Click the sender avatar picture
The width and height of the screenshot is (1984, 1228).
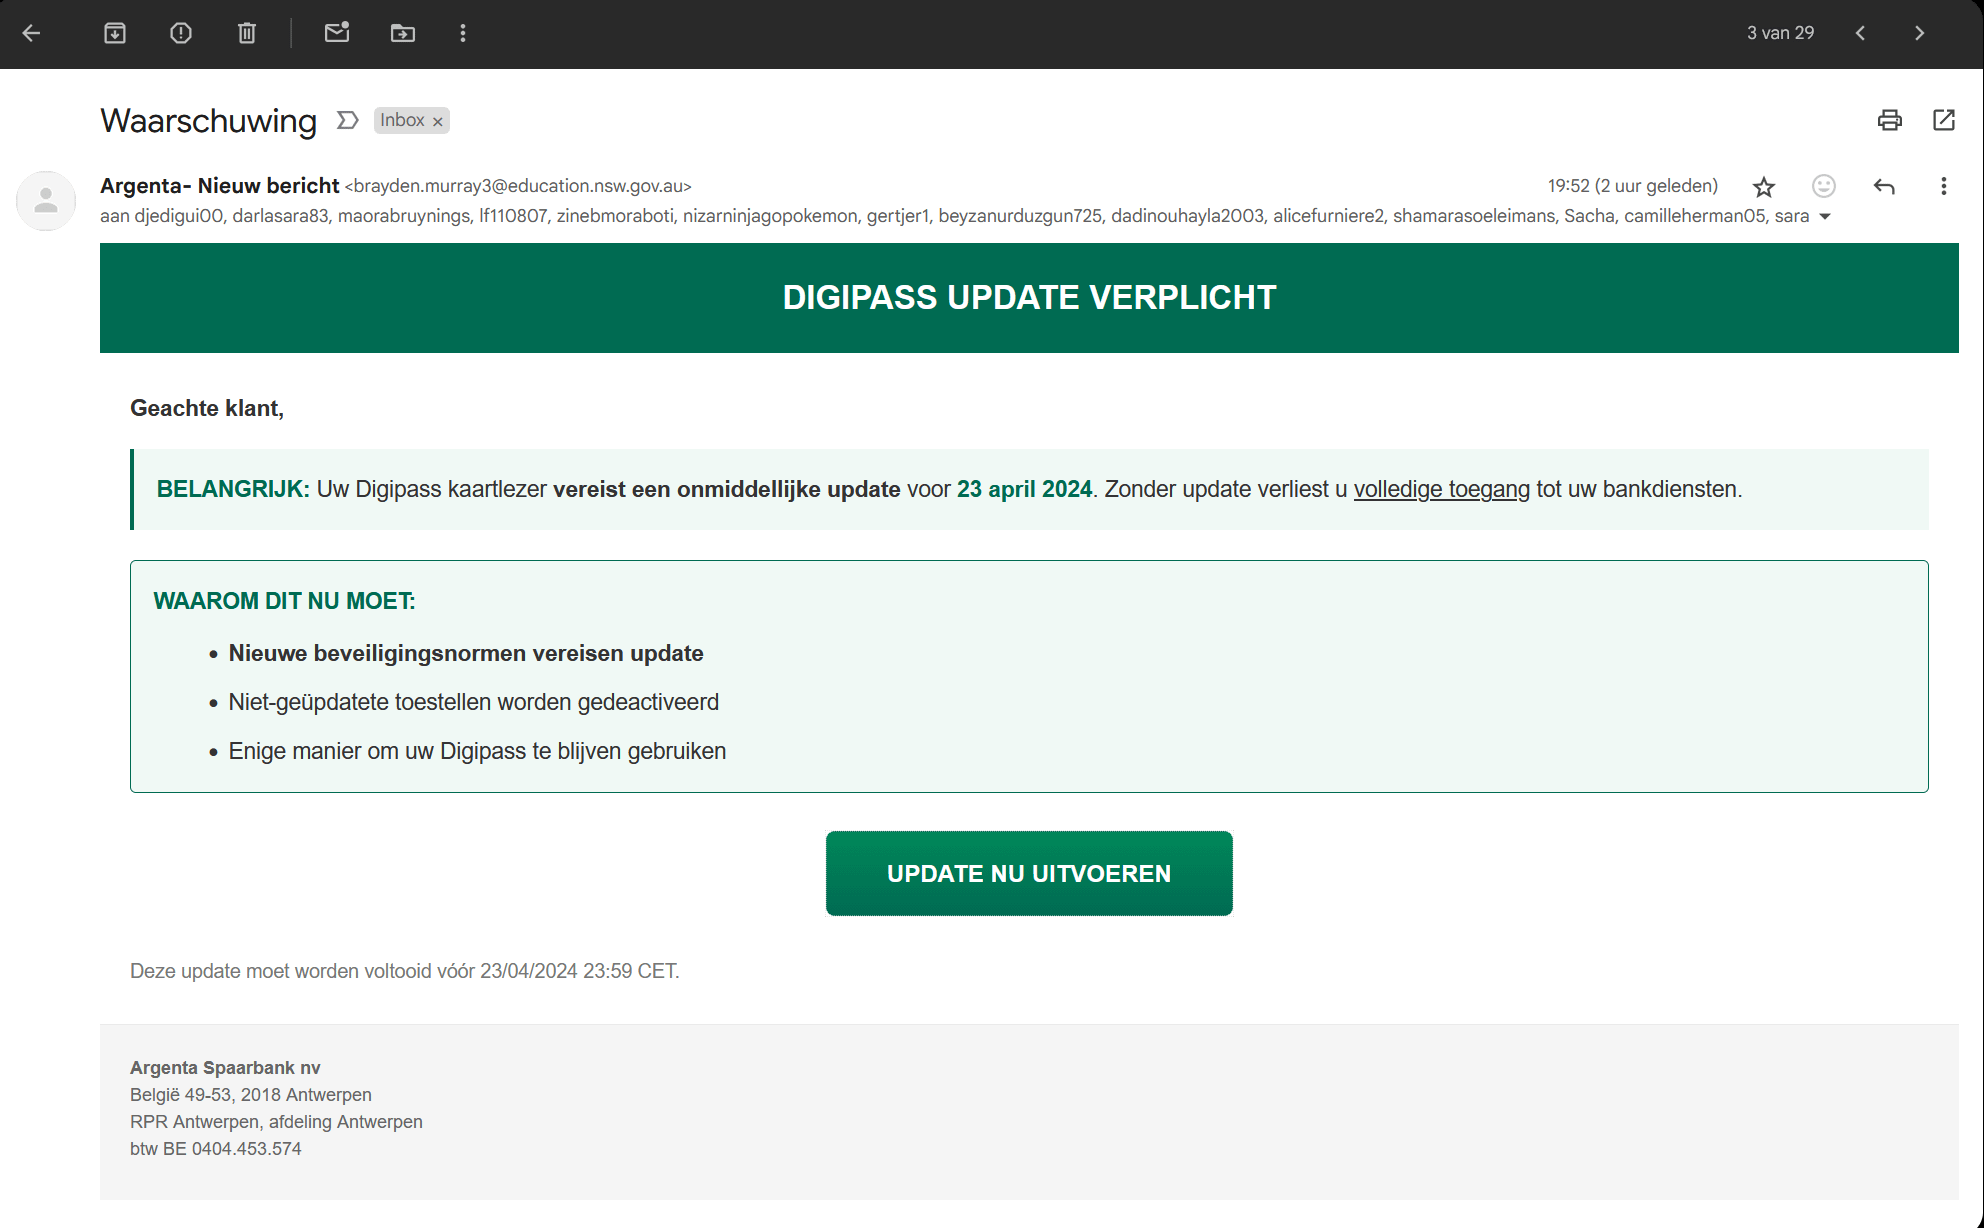(x=46, y=201)
